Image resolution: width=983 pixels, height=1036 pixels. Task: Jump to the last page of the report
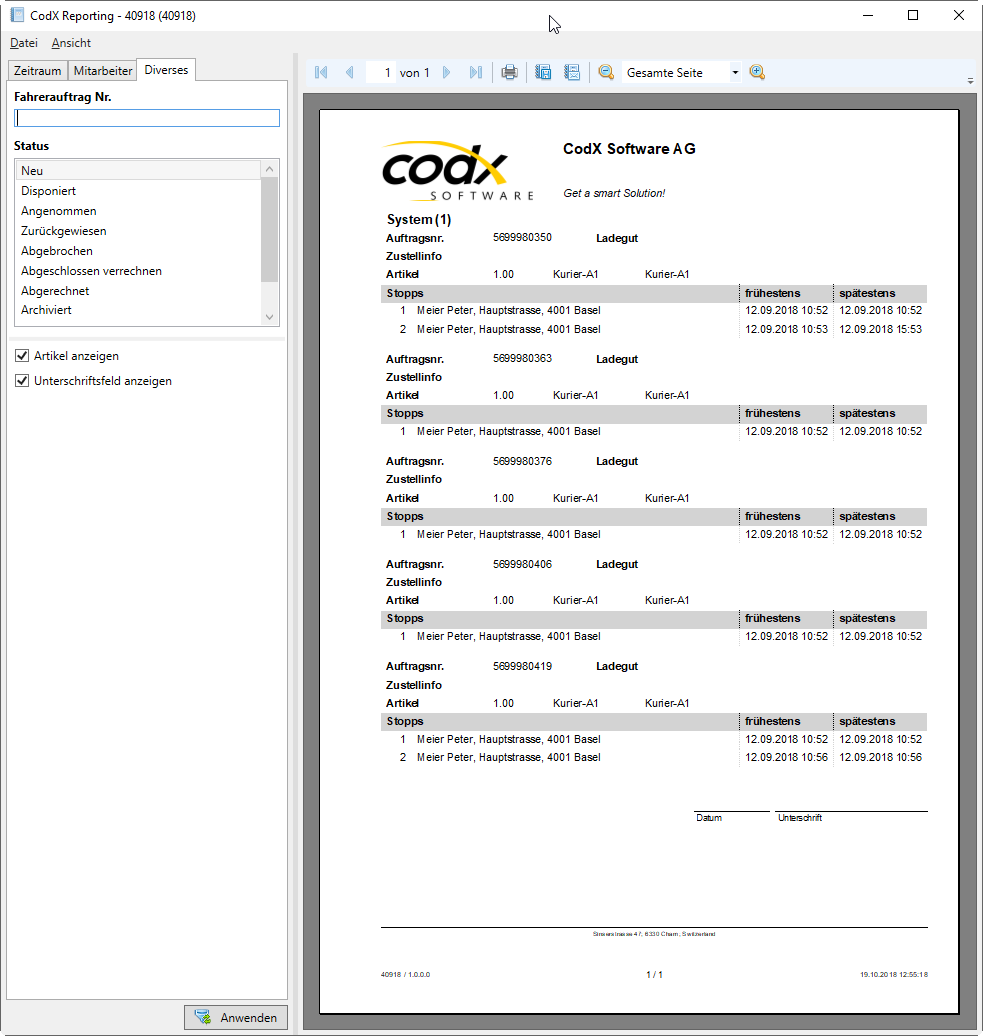pyautogui.click(x=476, y=72)
